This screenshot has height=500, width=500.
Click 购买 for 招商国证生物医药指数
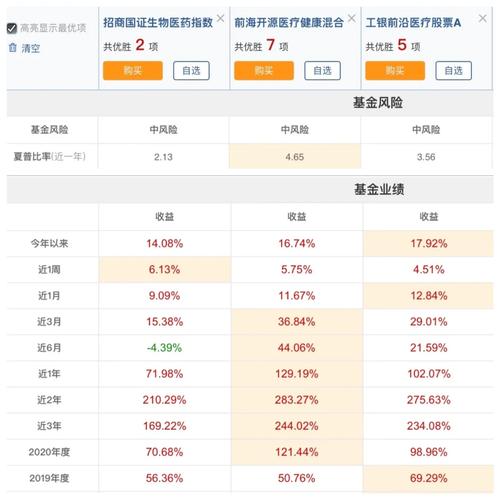(x=133, y=70)
